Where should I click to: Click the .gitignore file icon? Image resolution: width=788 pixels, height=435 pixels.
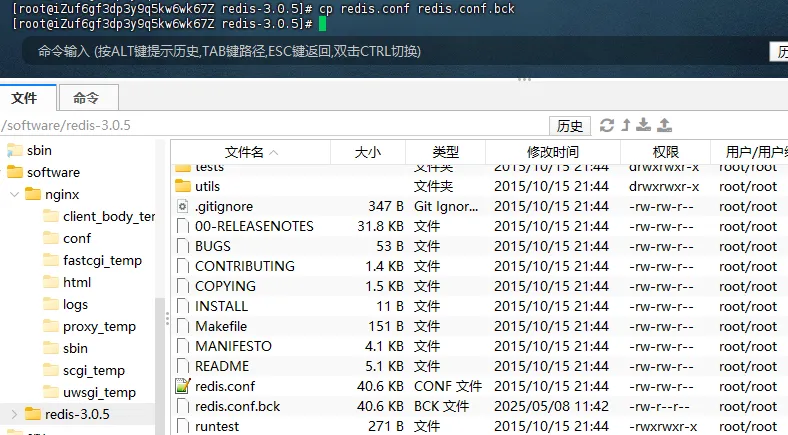183,206
